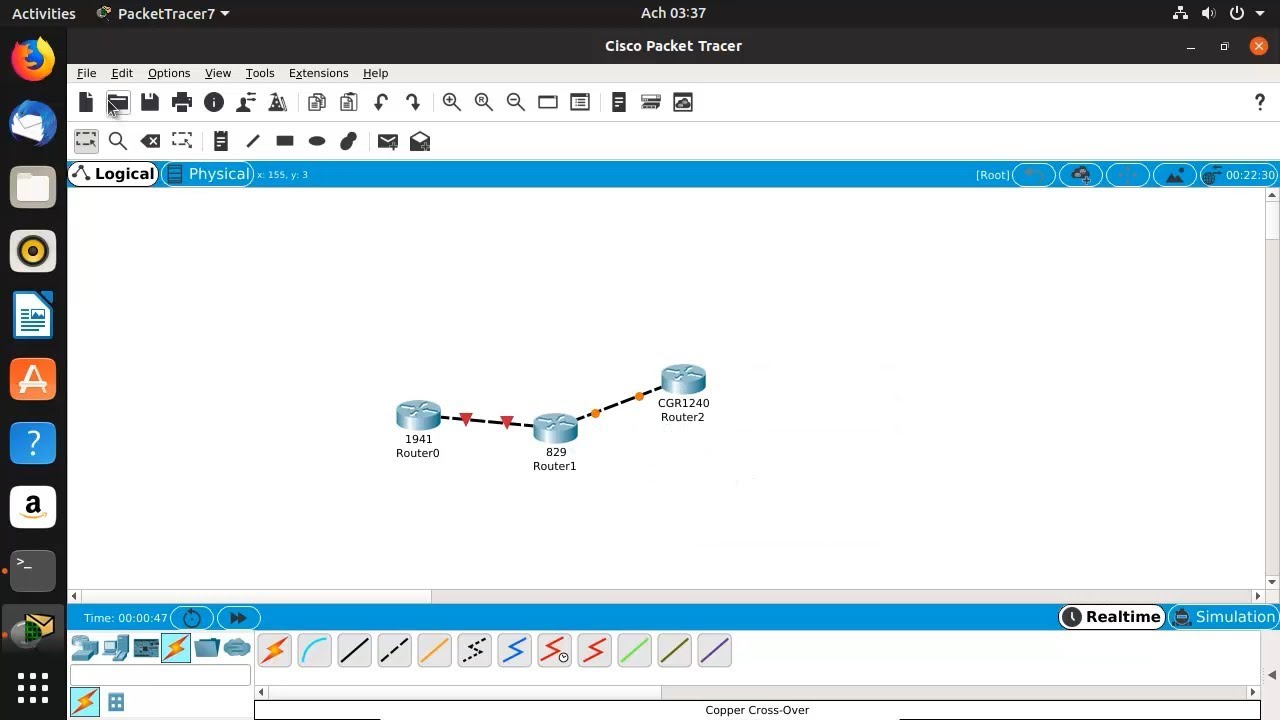
Task: Select the Components category
Action: 146,648
